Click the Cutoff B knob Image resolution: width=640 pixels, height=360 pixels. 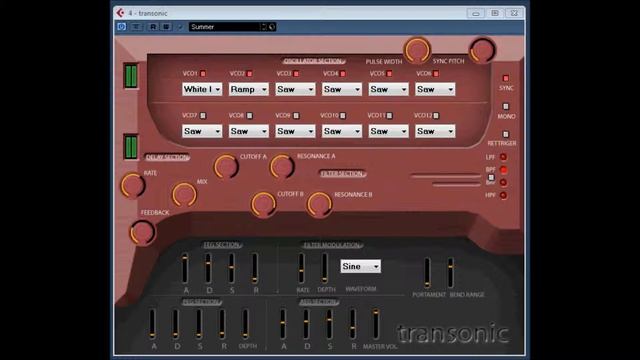(263, 204)
